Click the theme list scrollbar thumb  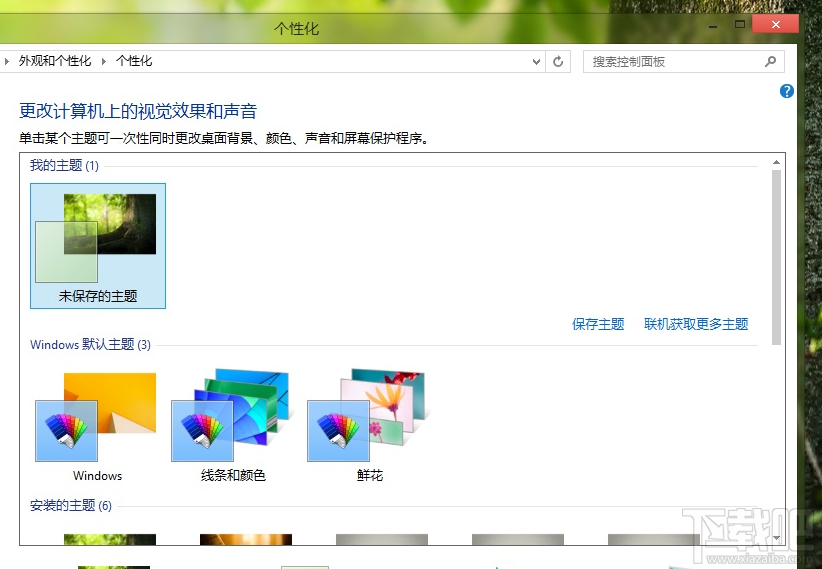pos(776,257)
